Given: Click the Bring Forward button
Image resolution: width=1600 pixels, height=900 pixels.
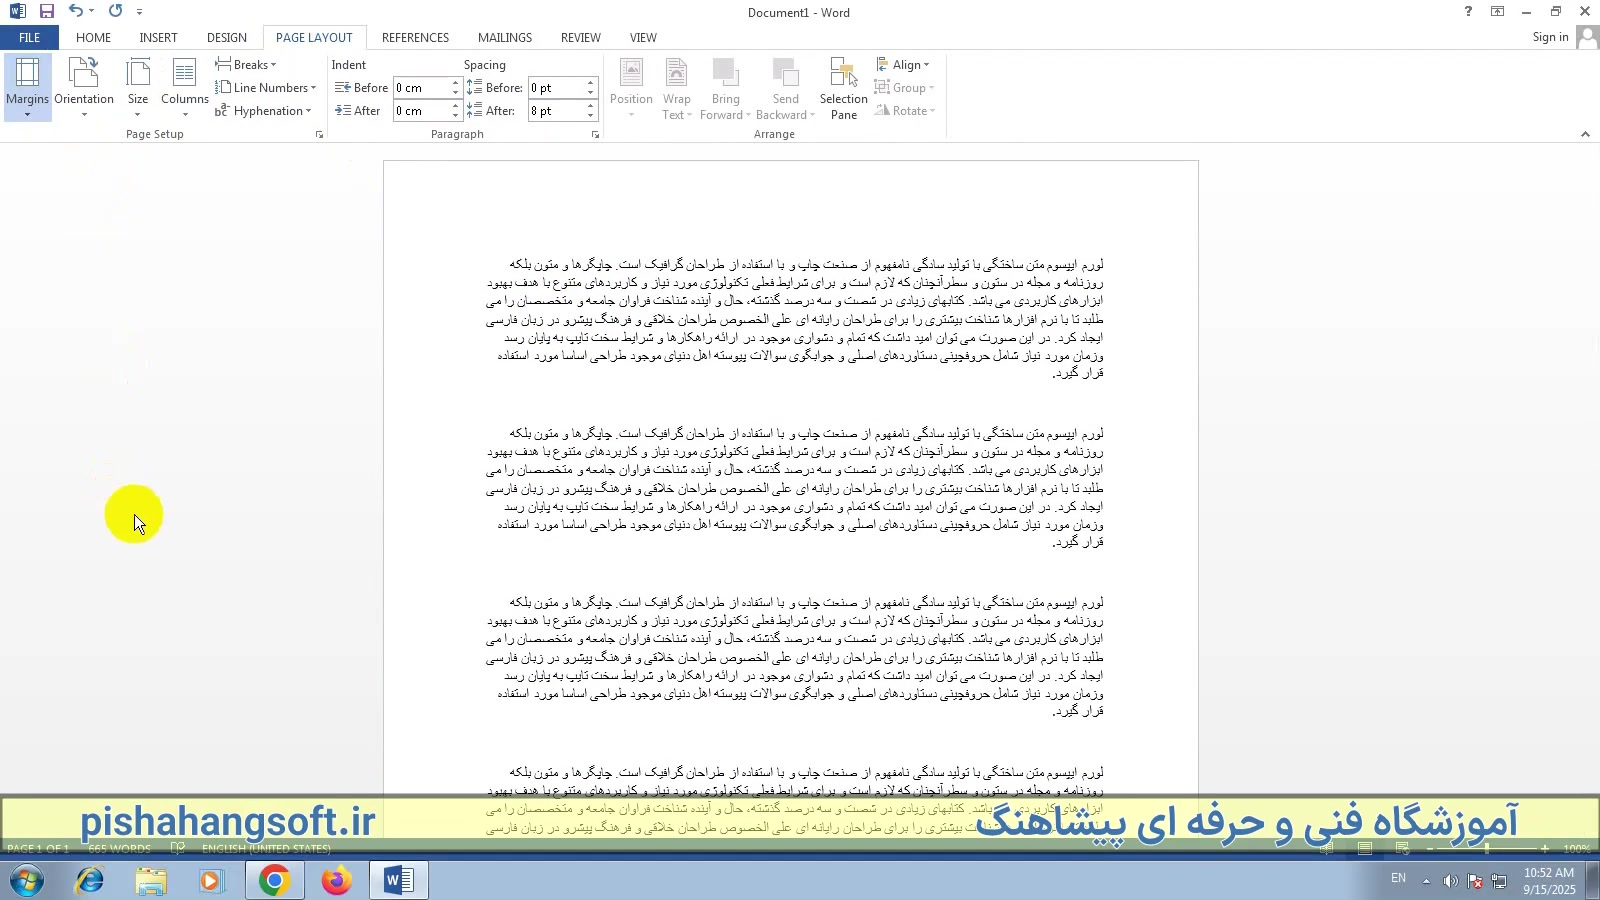Looking at the screenshot, I should point(726,88).
